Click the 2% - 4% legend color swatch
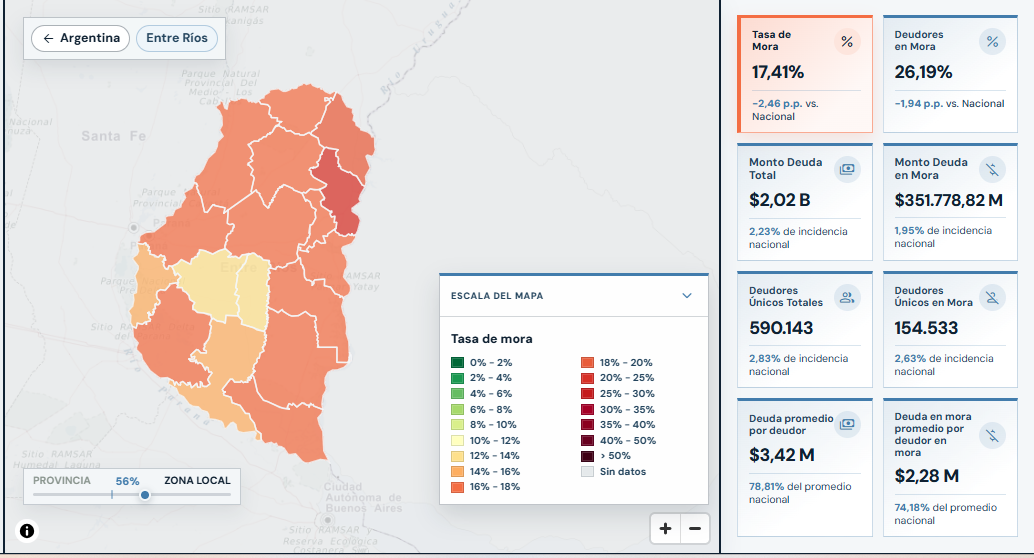This screenshot has width=1034, height=558. click(458, 378)
